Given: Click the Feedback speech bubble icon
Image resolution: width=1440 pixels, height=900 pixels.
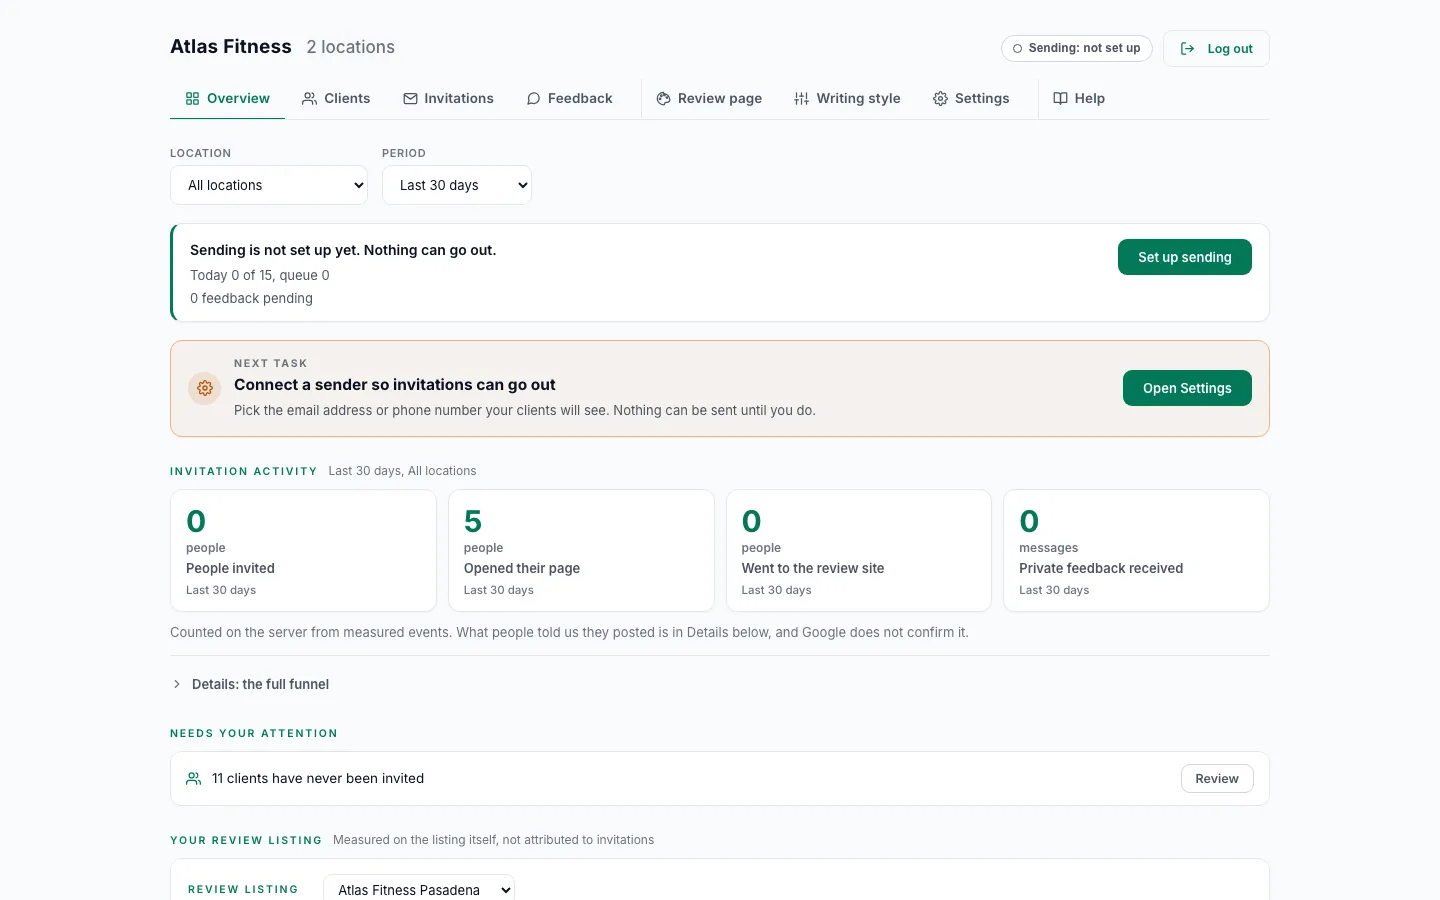Looking at the screenshot, I should click(533, 99).
